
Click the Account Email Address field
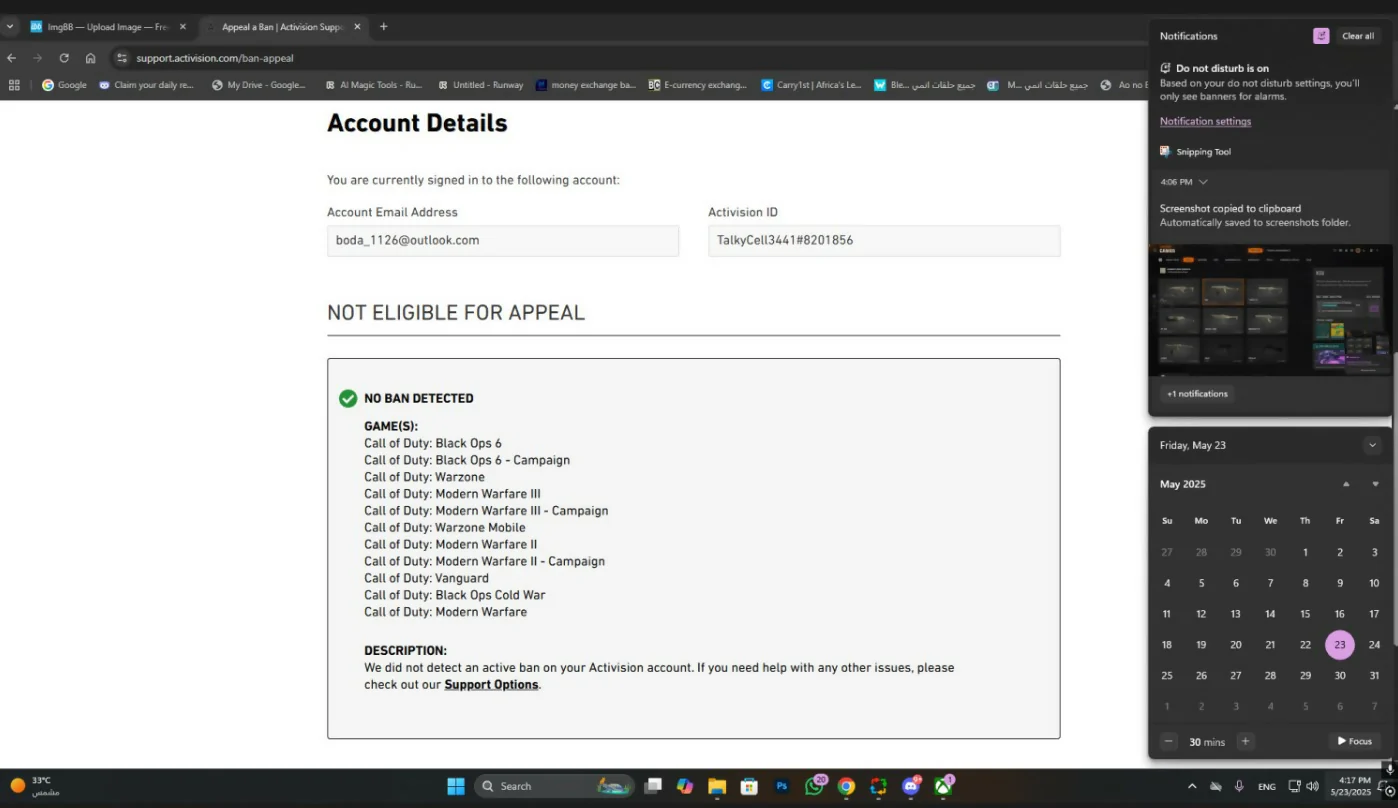point(502,241)
